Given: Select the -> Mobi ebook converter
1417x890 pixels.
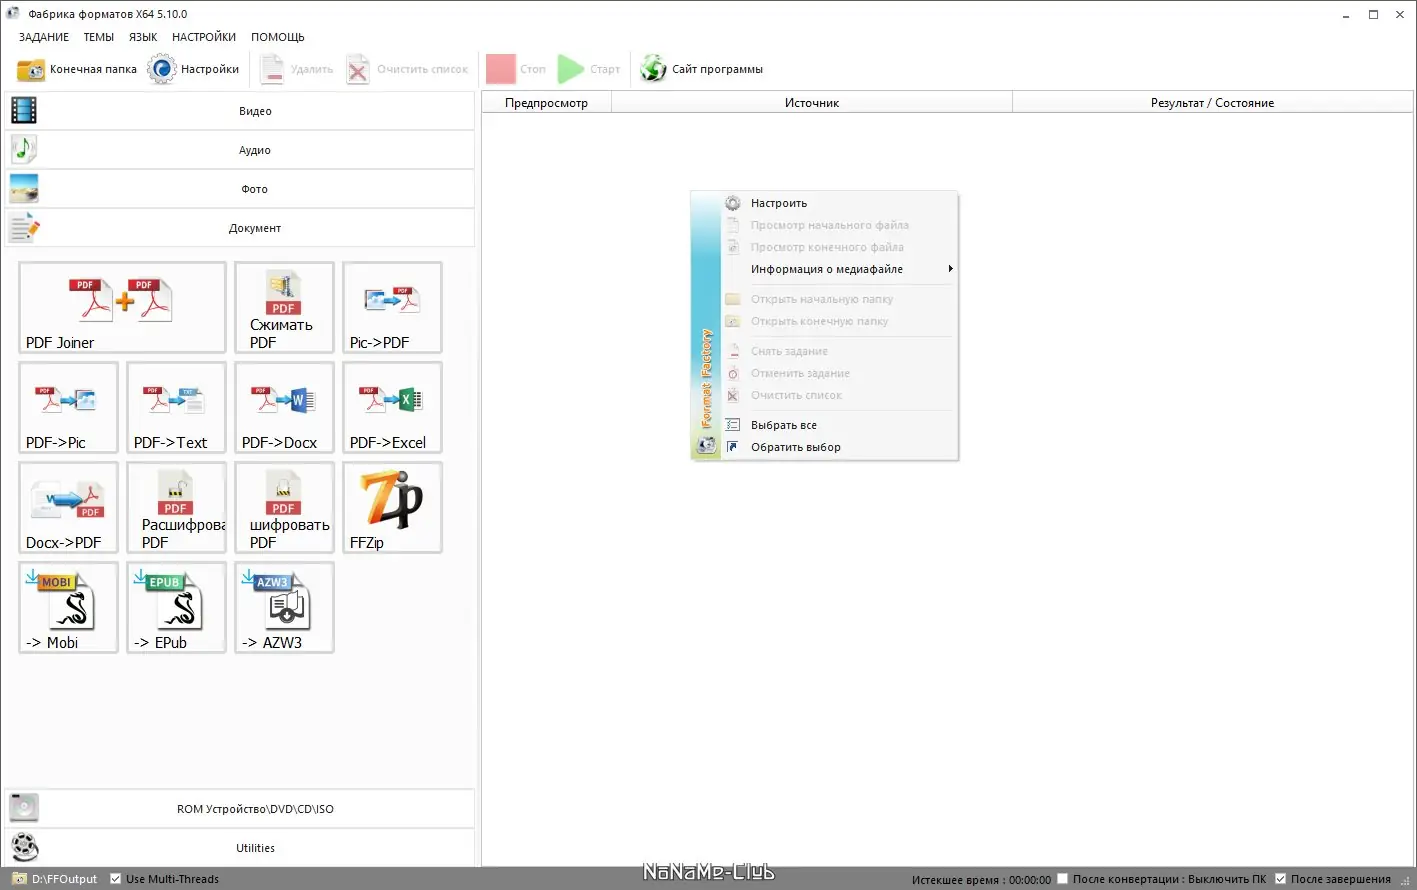Looking at the screenshot, I should pos(68,607).
